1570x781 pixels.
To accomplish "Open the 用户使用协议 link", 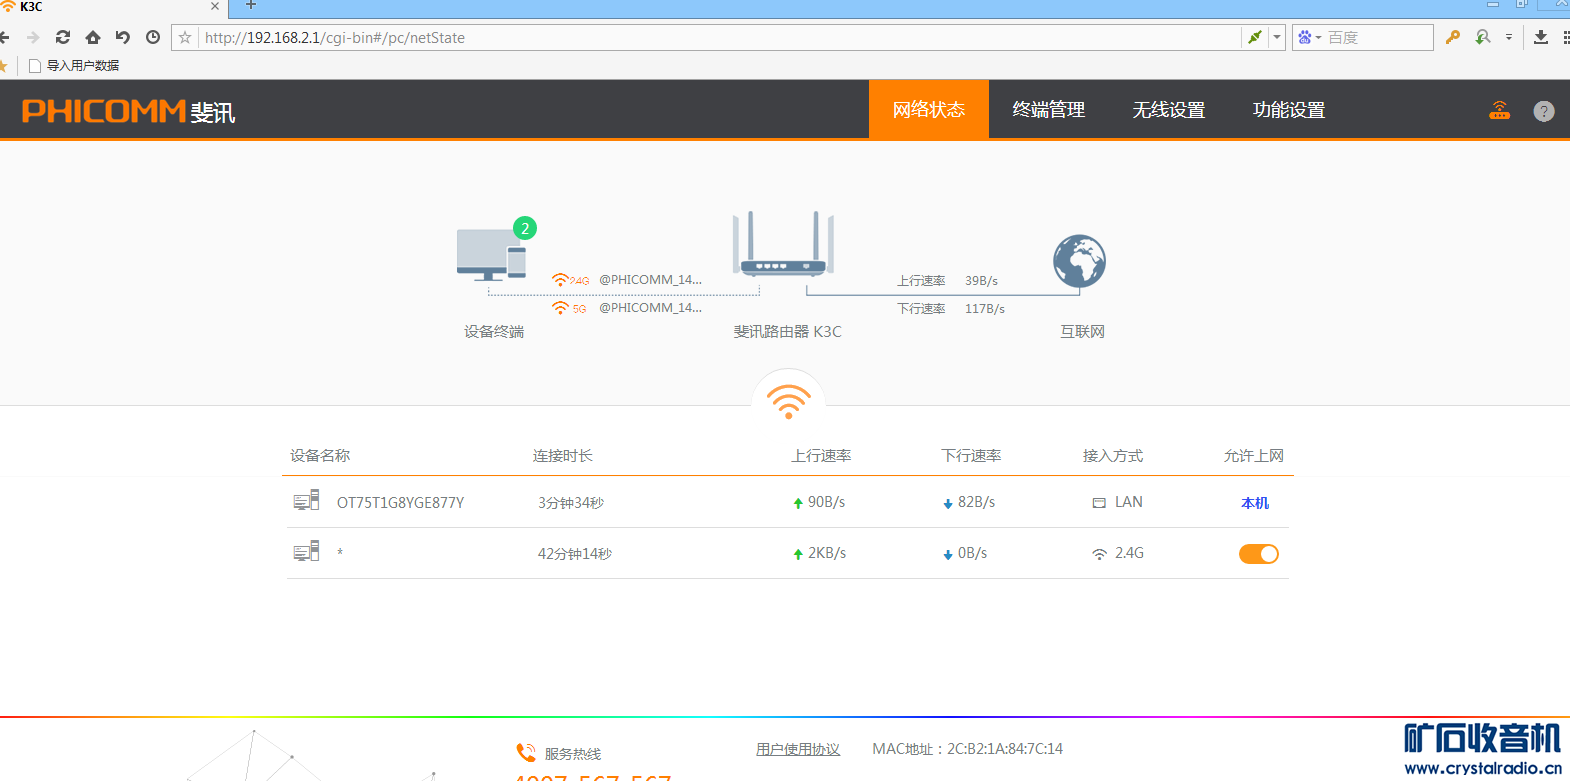I will [798, 749].
